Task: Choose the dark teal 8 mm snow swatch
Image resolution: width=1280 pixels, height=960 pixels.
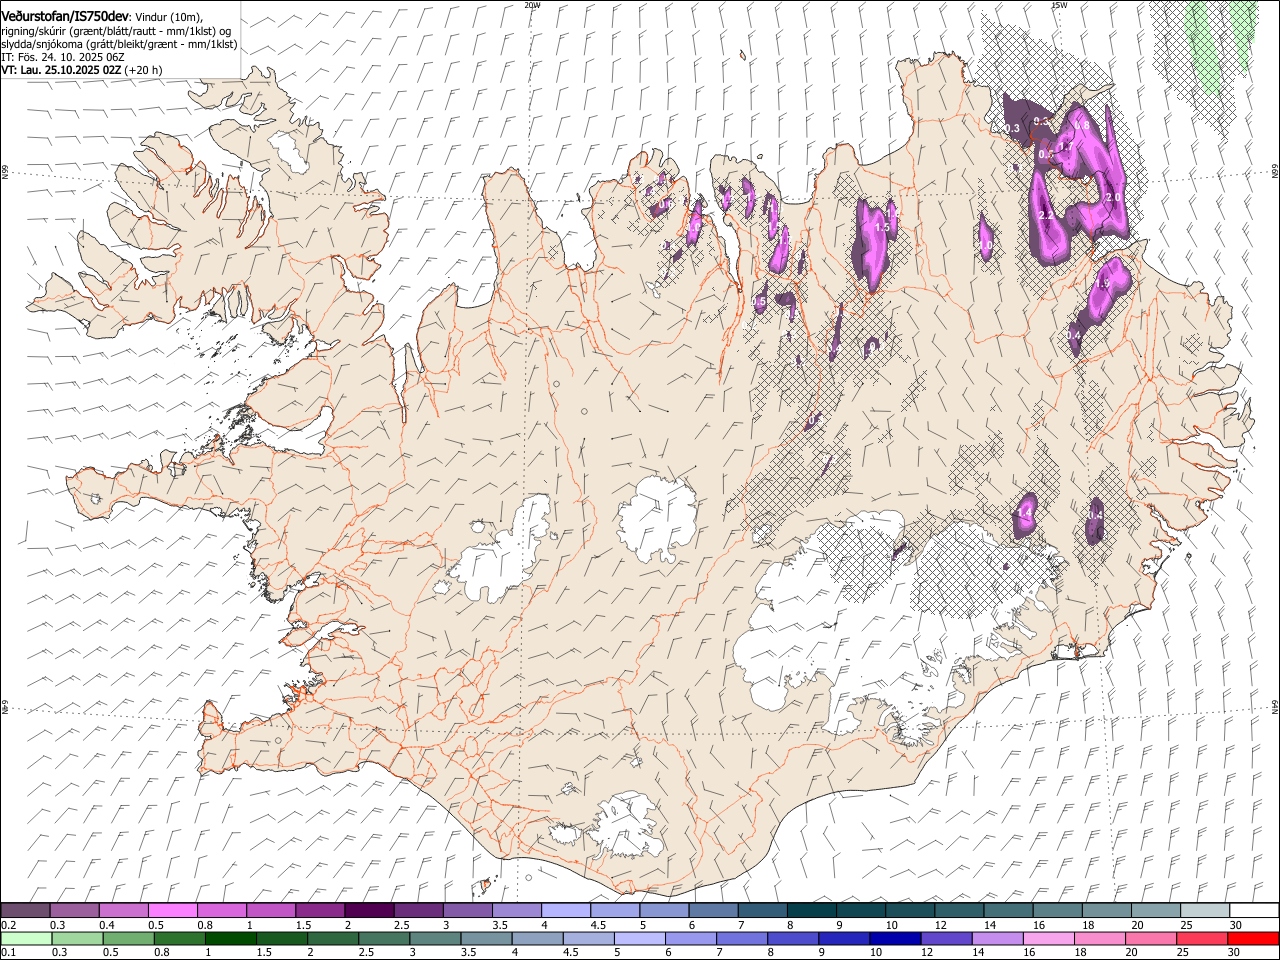Action: coord(811,911)
